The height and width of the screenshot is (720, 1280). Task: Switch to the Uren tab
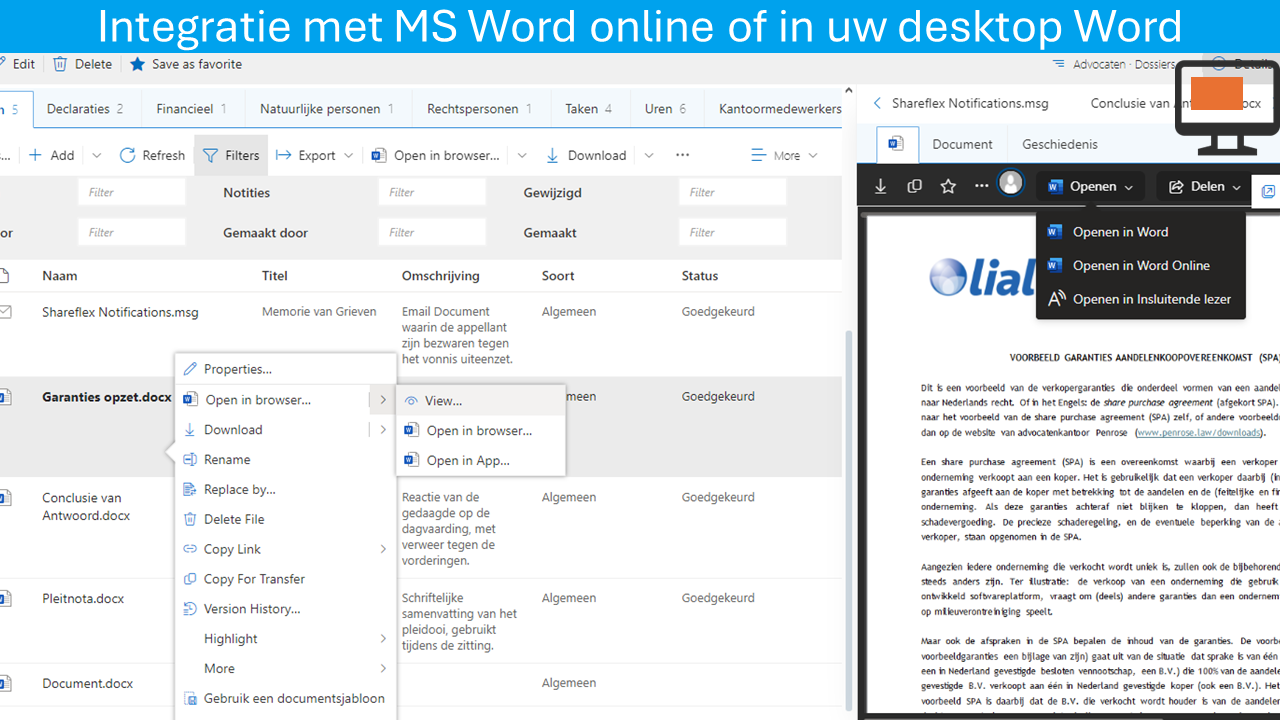666,109
